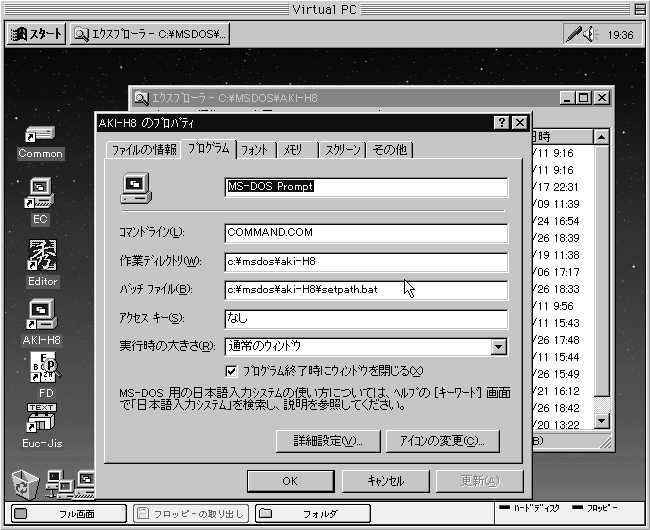Image resolution: width=650 pixels, height=530 pixels.
Task: Click the access key field showing なし
Action: 366,319
